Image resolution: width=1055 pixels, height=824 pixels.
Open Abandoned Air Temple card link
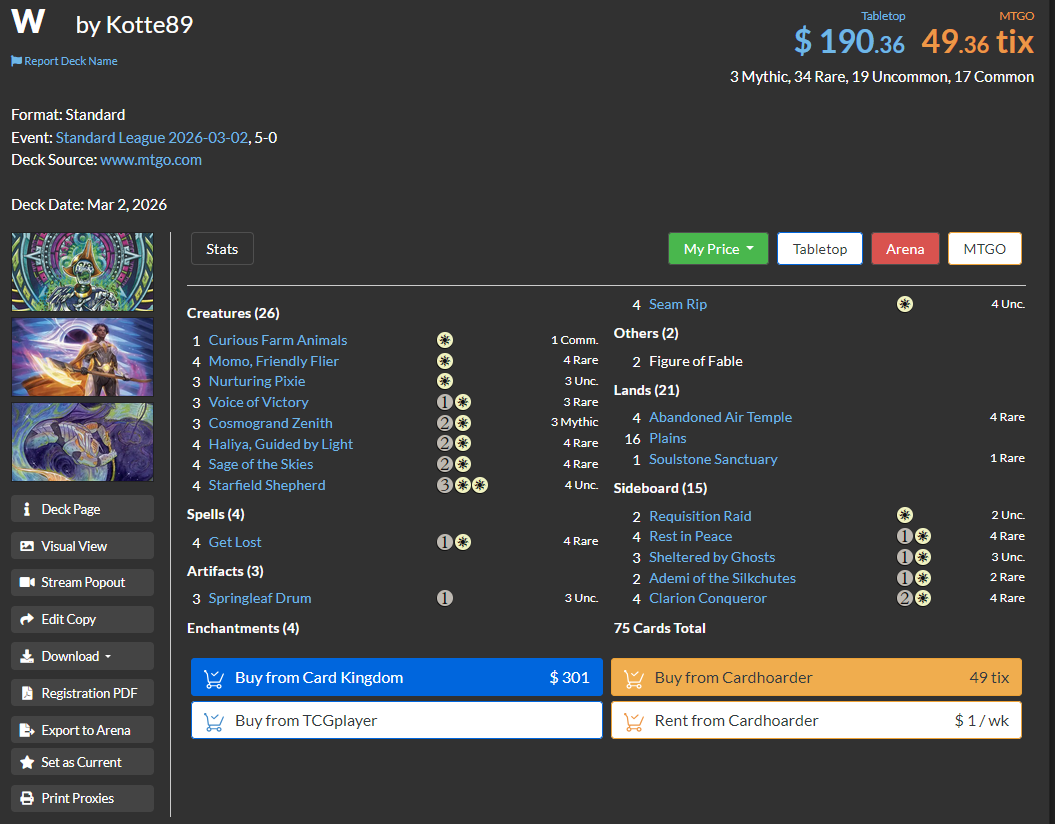pyautogui.click(x=720, y=417)
